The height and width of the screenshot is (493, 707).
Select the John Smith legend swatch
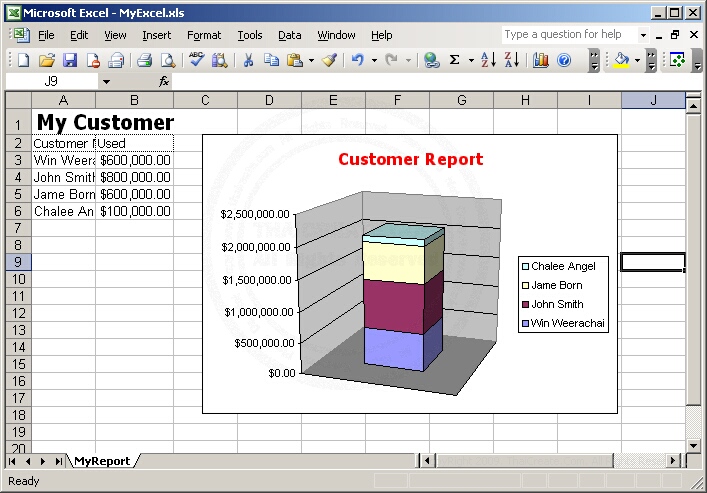[525, 304]
